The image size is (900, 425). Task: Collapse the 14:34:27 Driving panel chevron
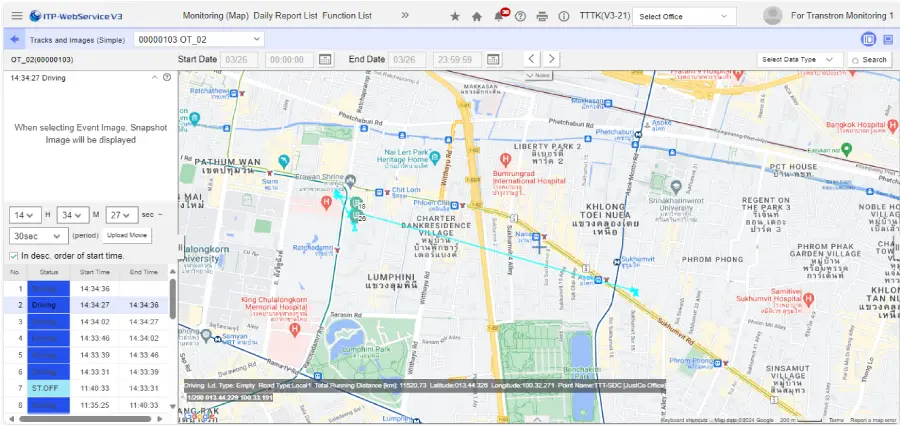coord(154,78)
